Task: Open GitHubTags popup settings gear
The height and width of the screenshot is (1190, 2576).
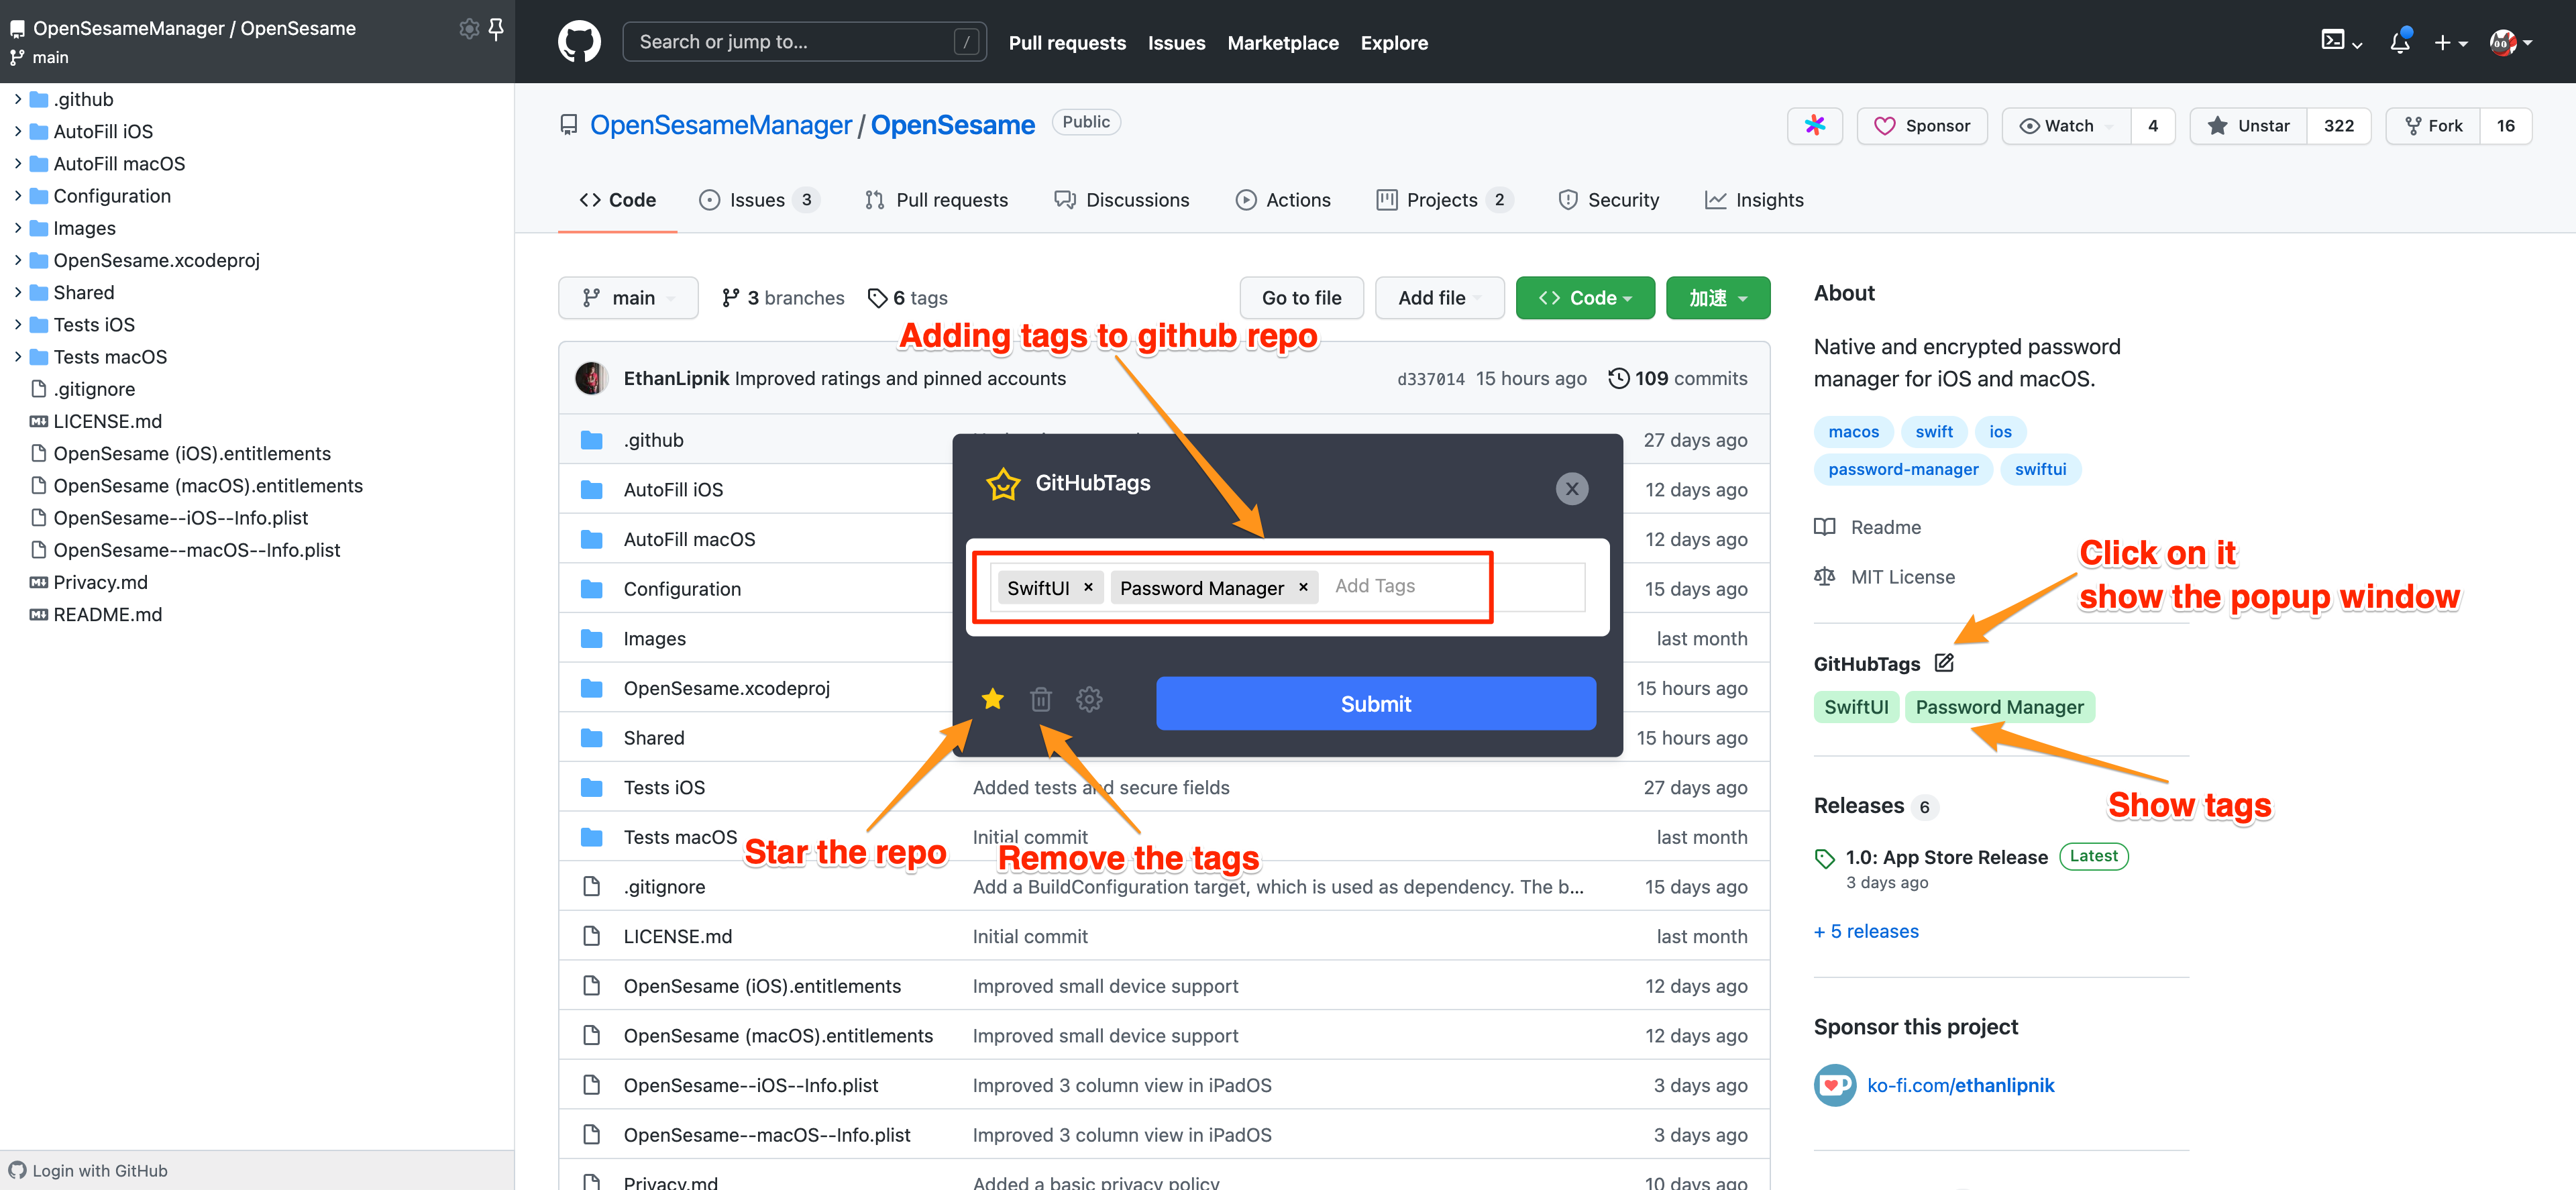Action: point(1089,699)
